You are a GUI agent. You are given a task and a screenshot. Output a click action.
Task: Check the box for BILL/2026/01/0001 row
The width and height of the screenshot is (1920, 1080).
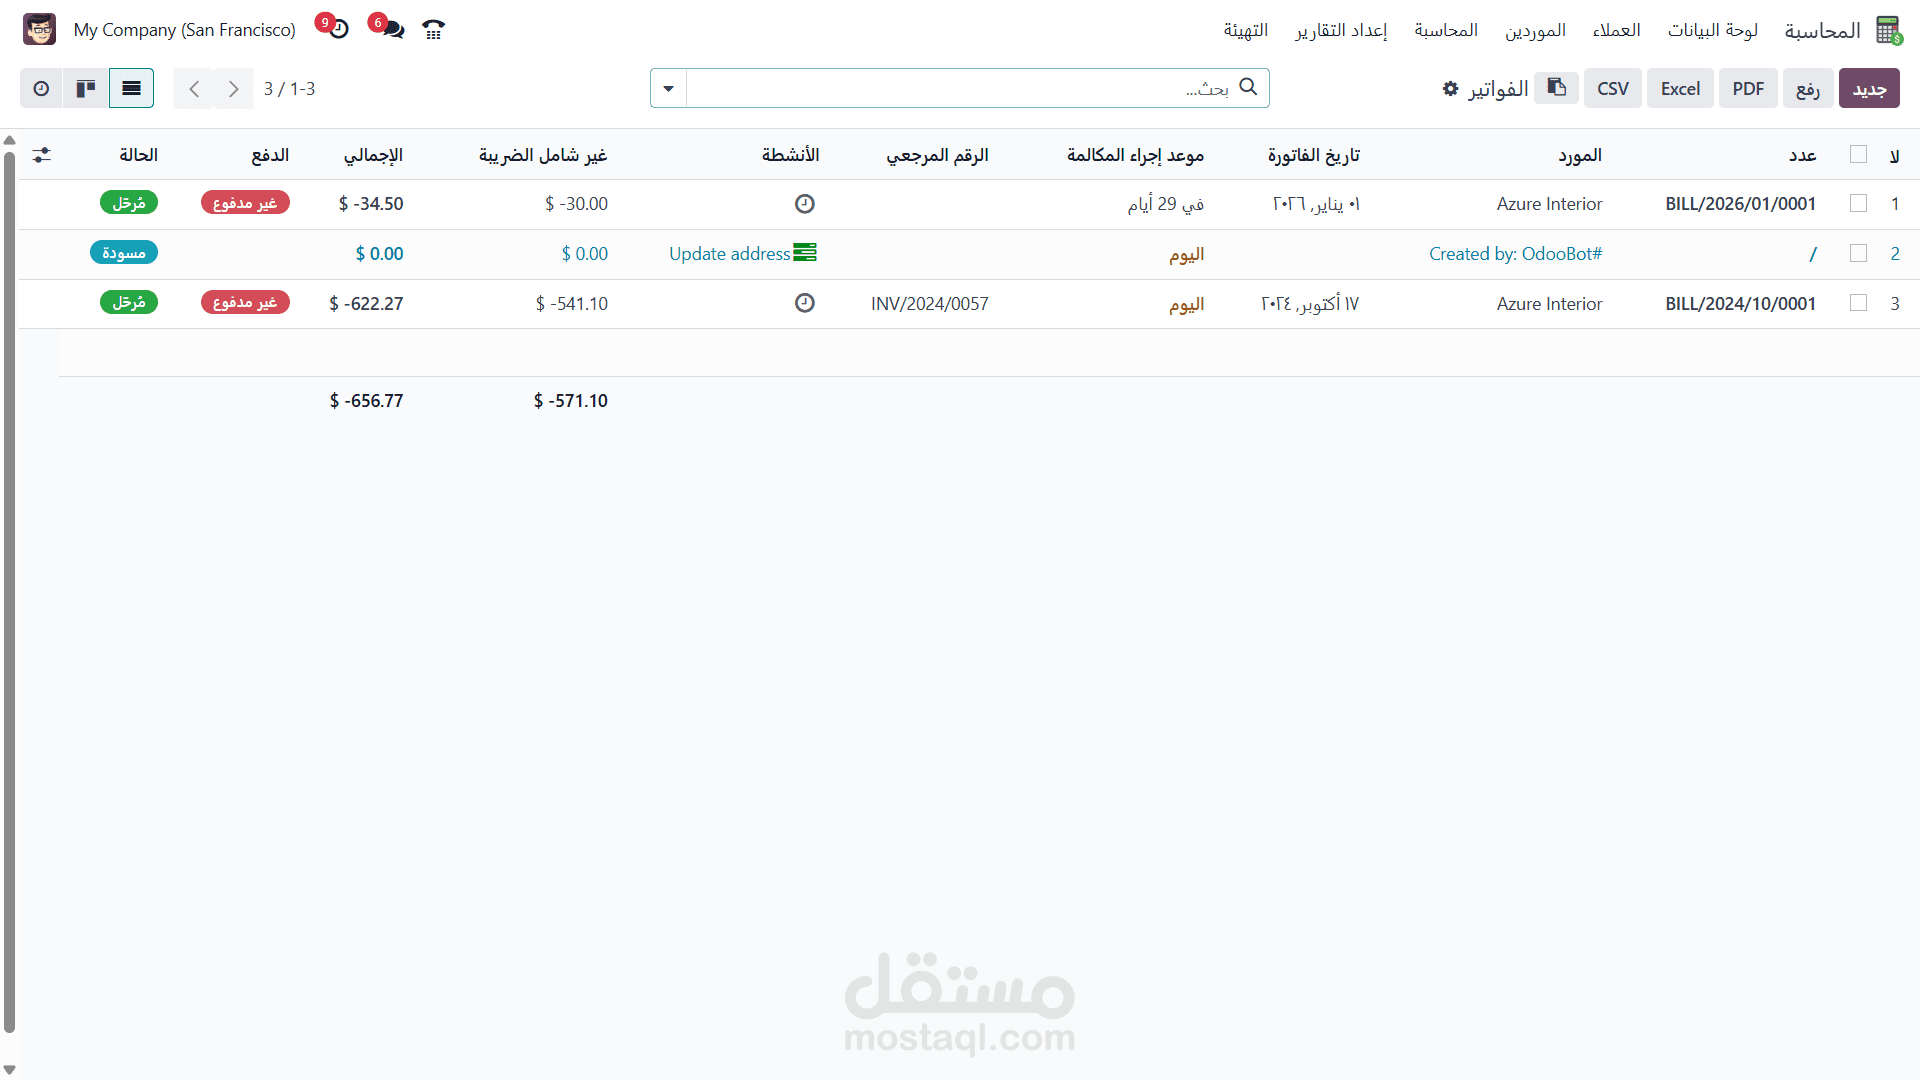coord(1858,203)
